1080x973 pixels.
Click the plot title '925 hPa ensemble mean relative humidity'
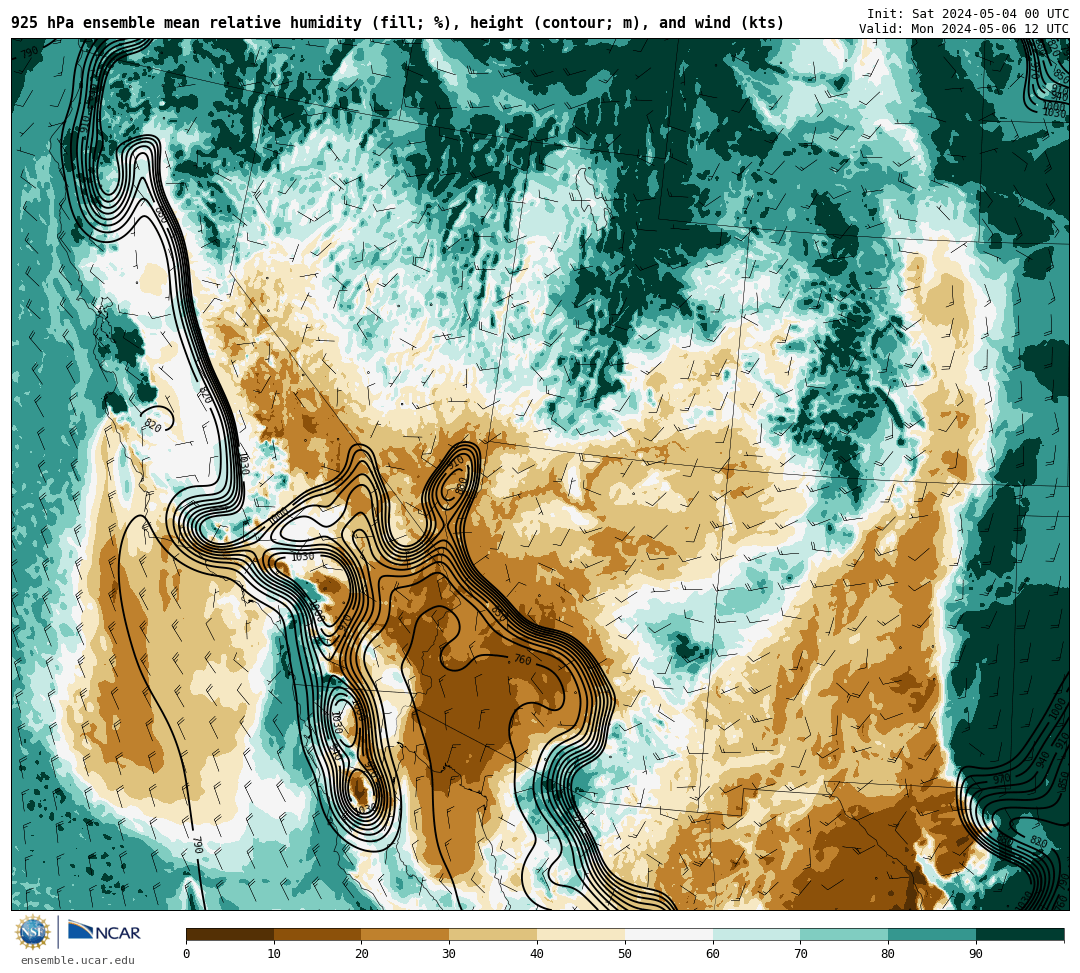tap(189, 23)
